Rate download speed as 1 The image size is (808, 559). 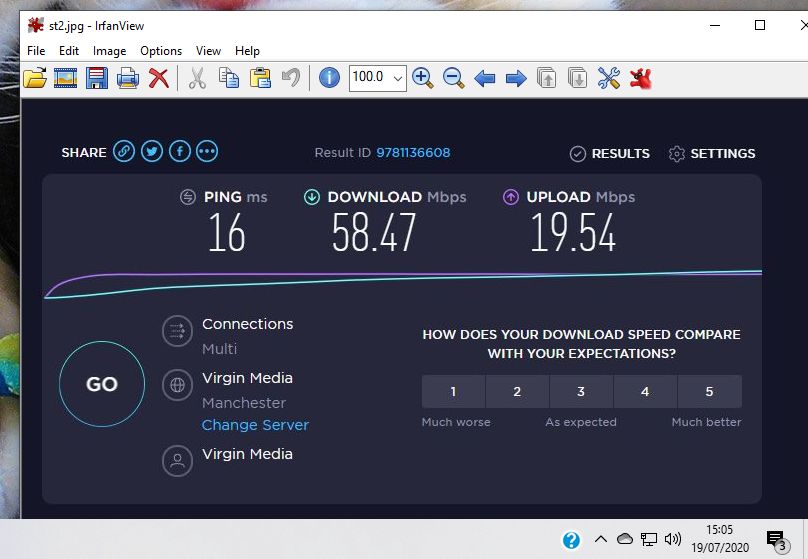[453, 392]
